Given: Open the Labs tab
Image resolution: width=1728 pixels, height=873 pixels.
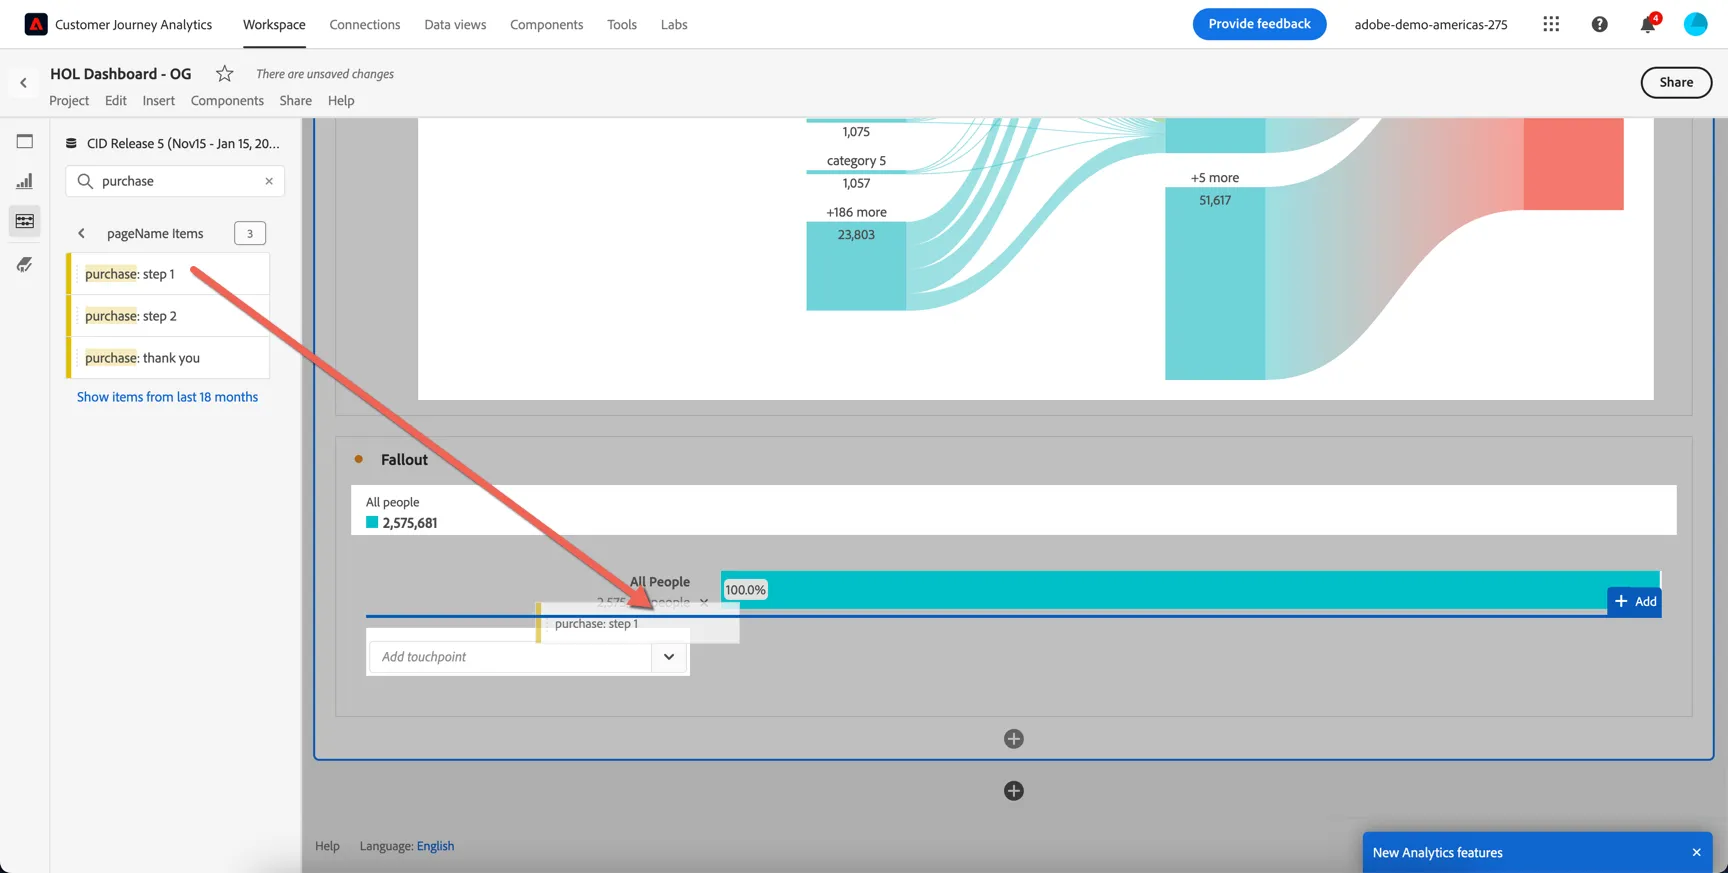Looking at the screenshot, I should tap(674, 25).
